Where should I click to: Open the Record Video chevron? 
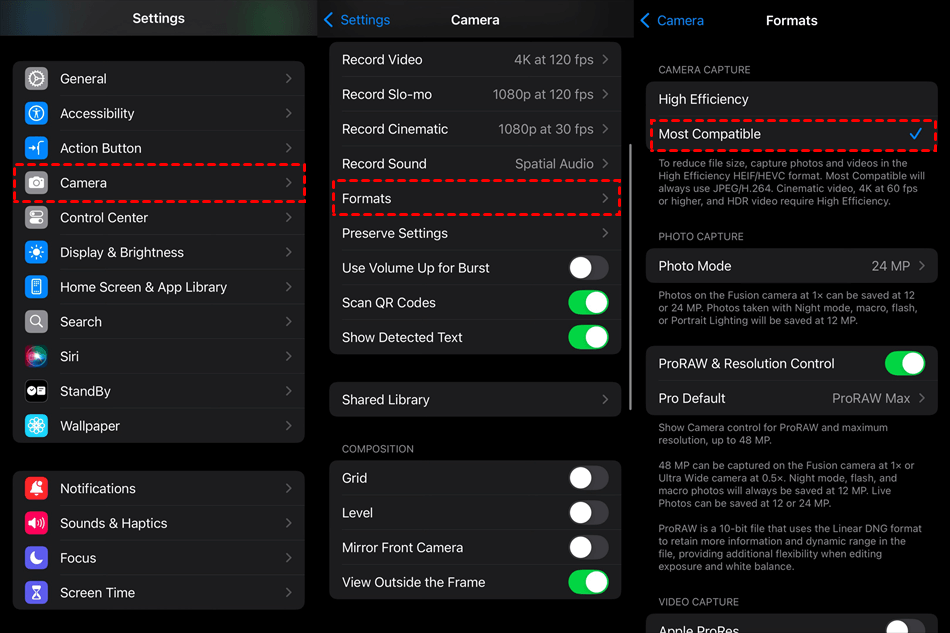[605, 59]
